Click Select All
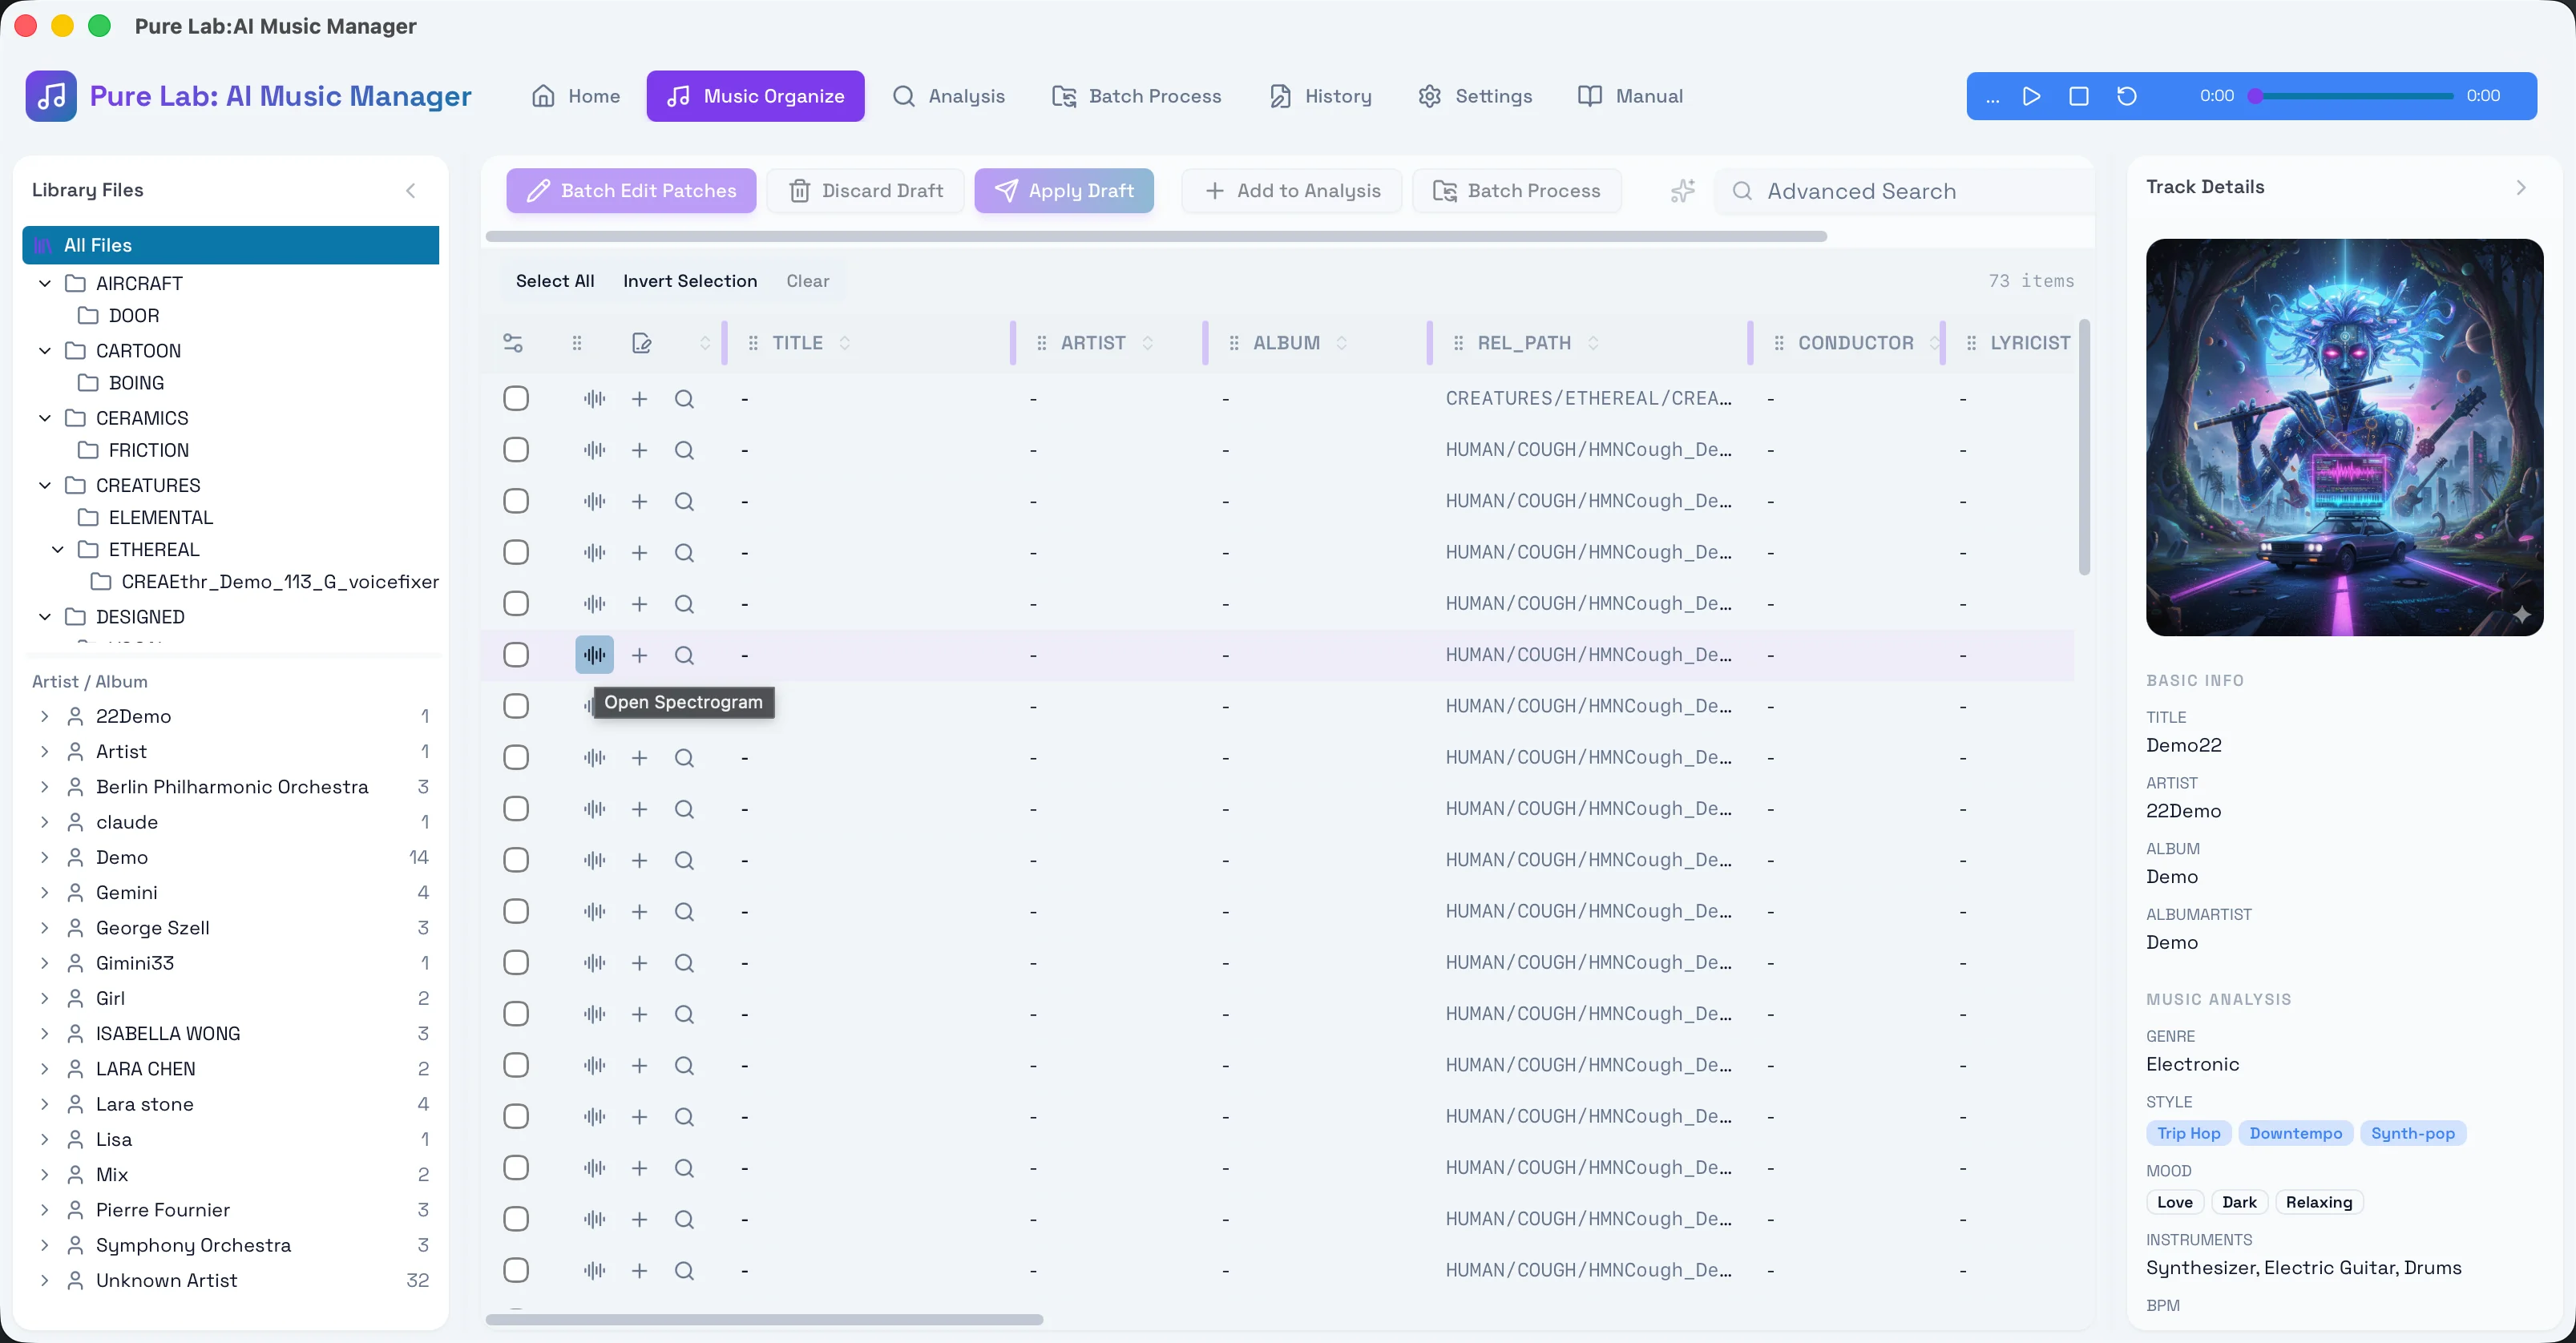 (x=555, y=281)
